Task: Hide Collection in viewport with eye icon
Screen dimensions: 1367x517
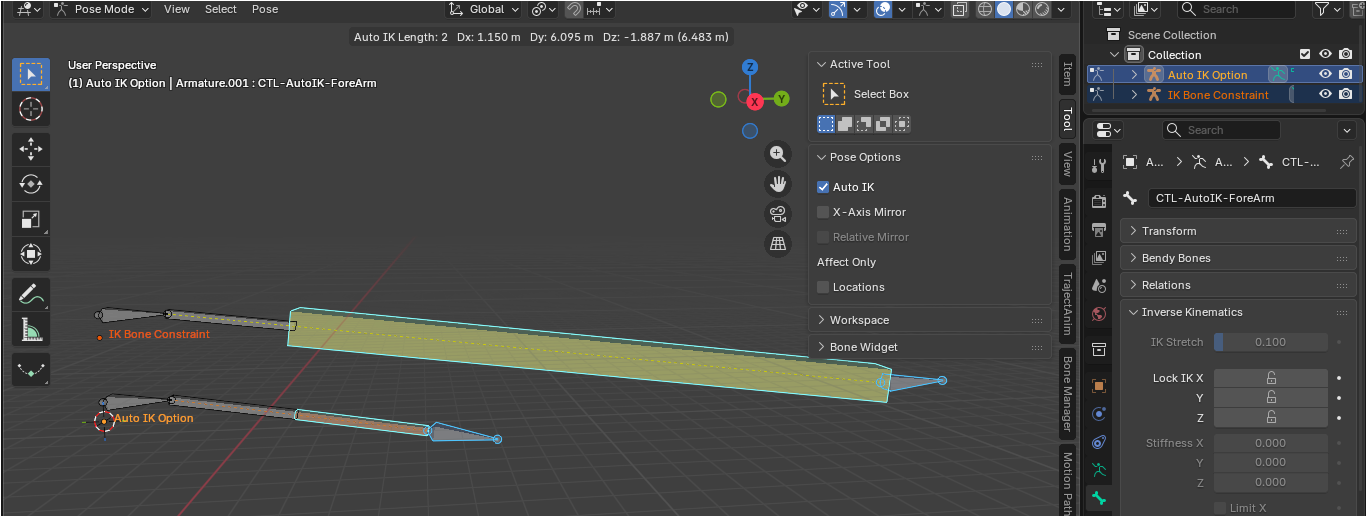Action: coord(1325,54)
